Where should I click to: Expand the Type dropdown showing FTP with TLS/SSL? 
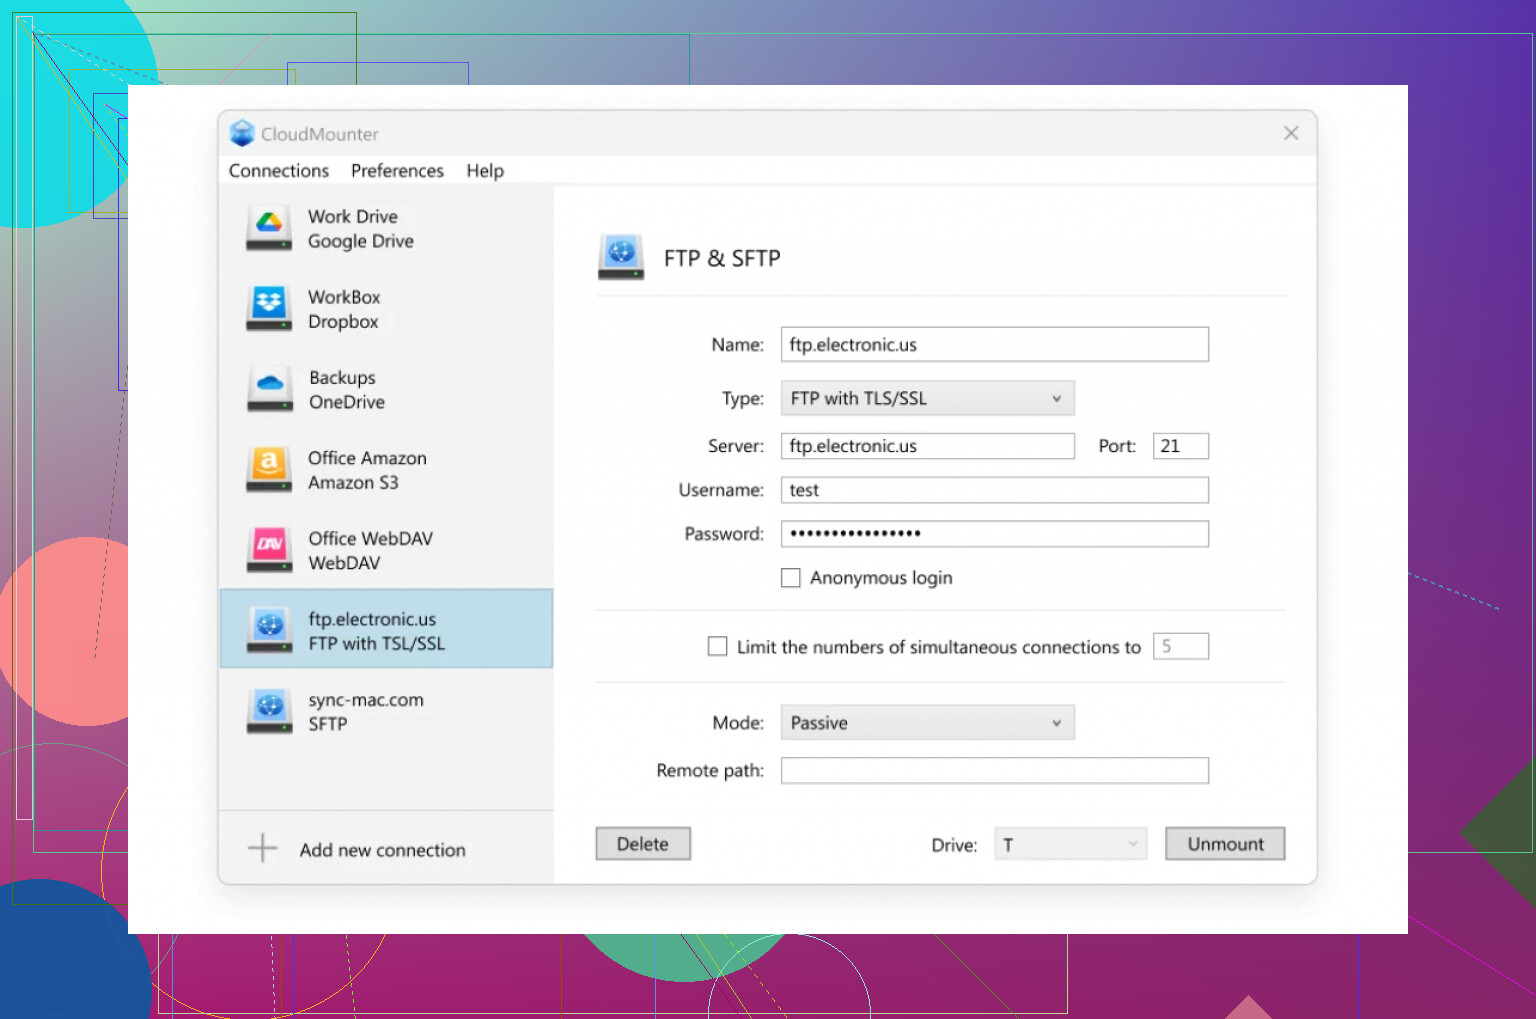927,398
